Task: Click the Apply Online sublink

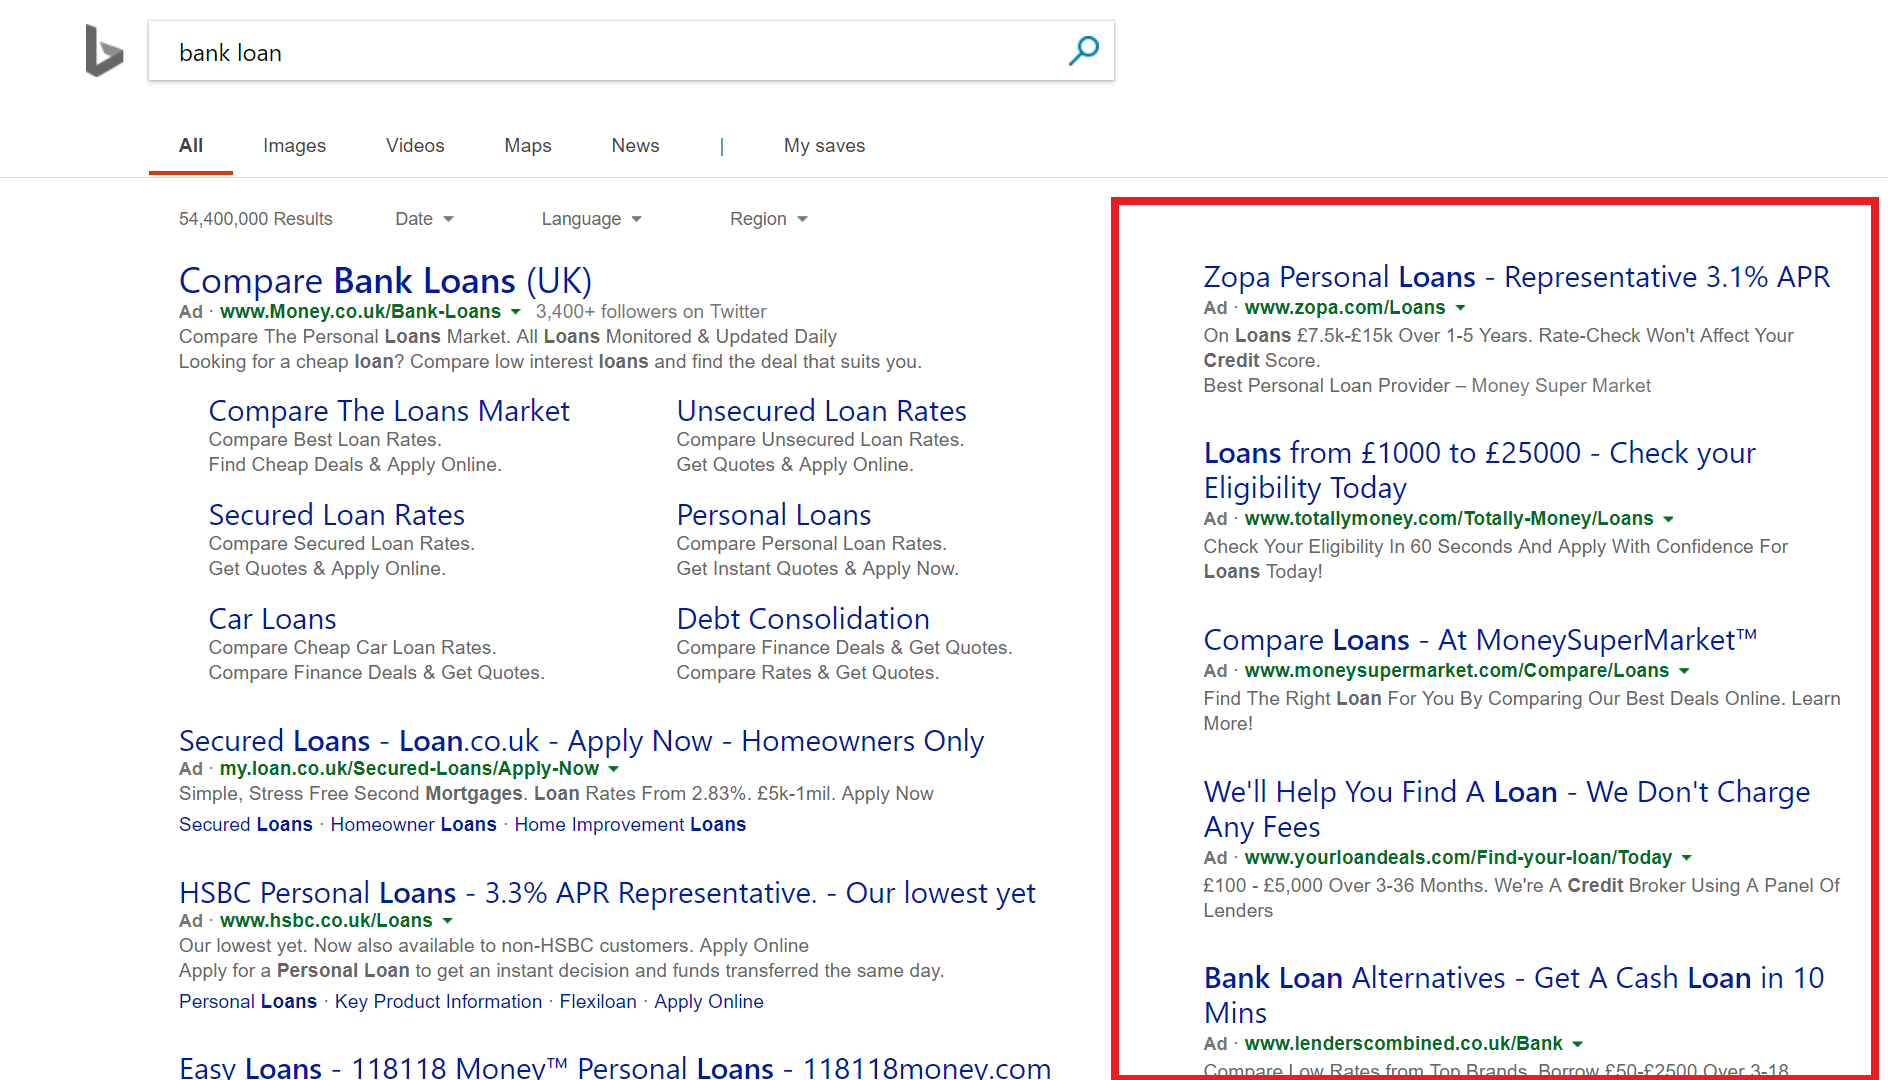Action: (x=709, y=1002)
